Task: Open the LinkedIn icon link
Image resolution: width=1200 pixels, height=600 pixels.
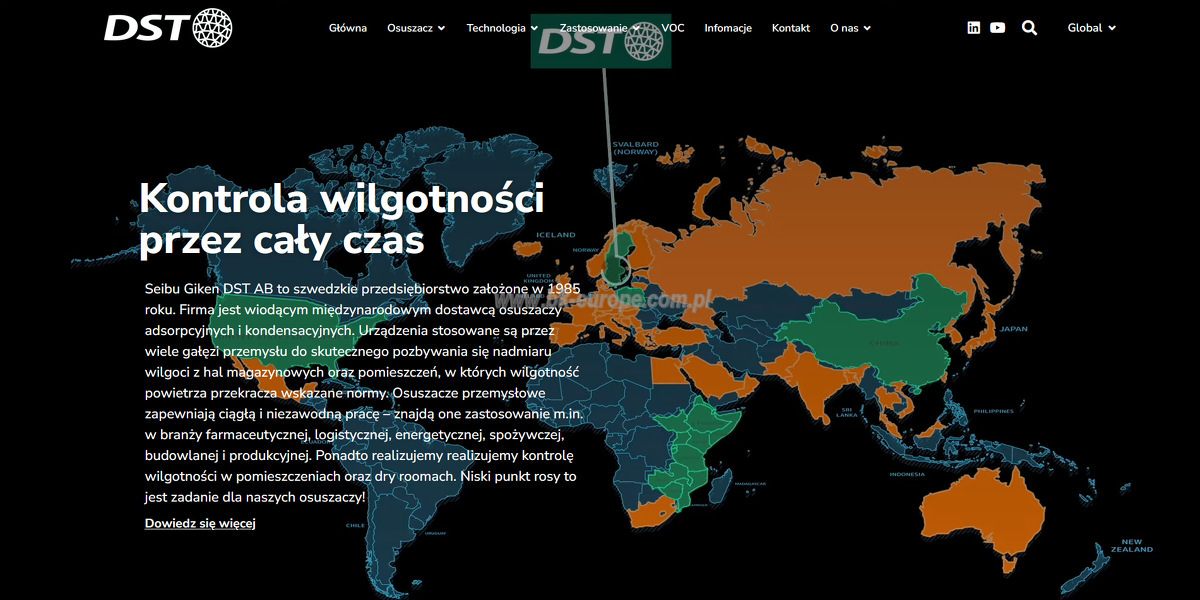Action: [x=974, y=28]
